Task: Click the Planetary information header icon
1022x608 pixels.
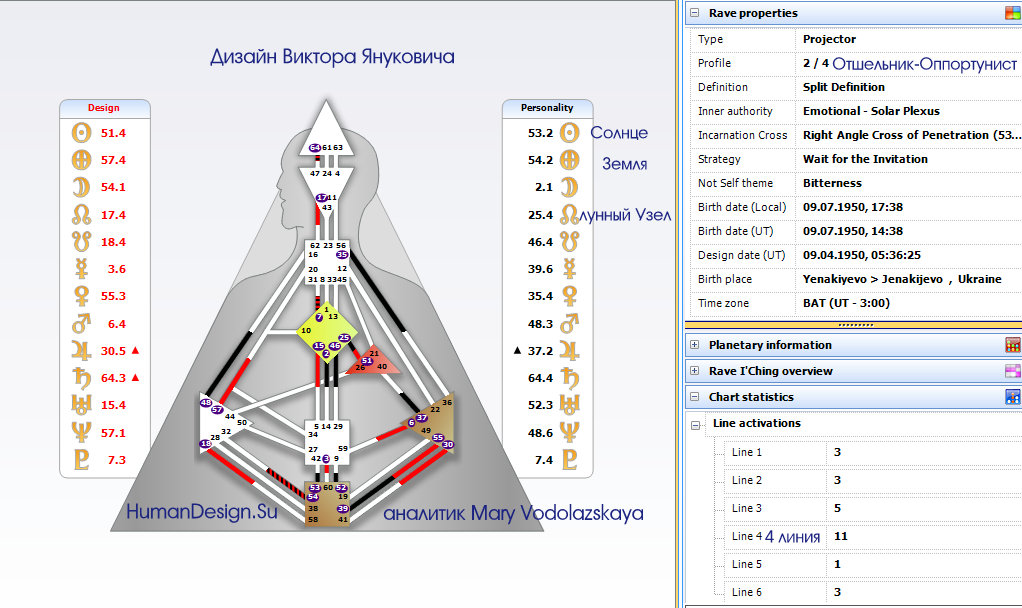Action: pos(1012,345)
